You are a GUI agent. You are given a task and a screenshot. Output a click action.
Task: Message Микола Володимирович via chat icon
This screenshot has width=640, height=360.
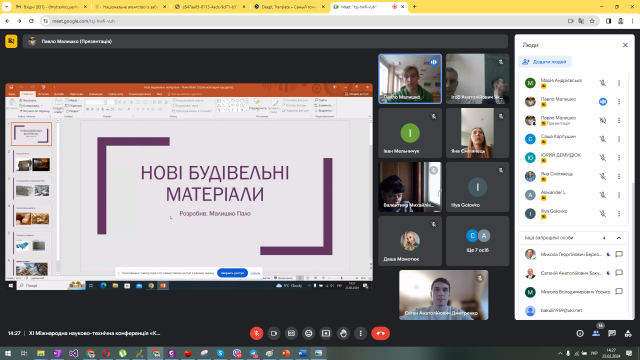[x=619, y=291]
